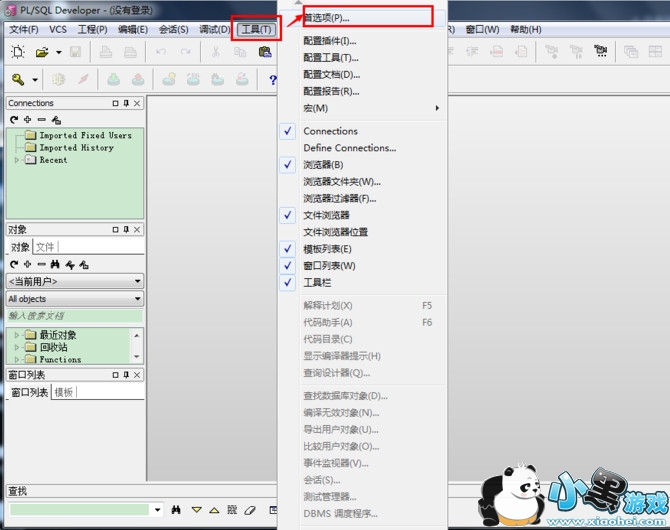670x530 pixels.
Task: Open the dropdown arrow beside Open icon
Action: (x=59, y=53)
